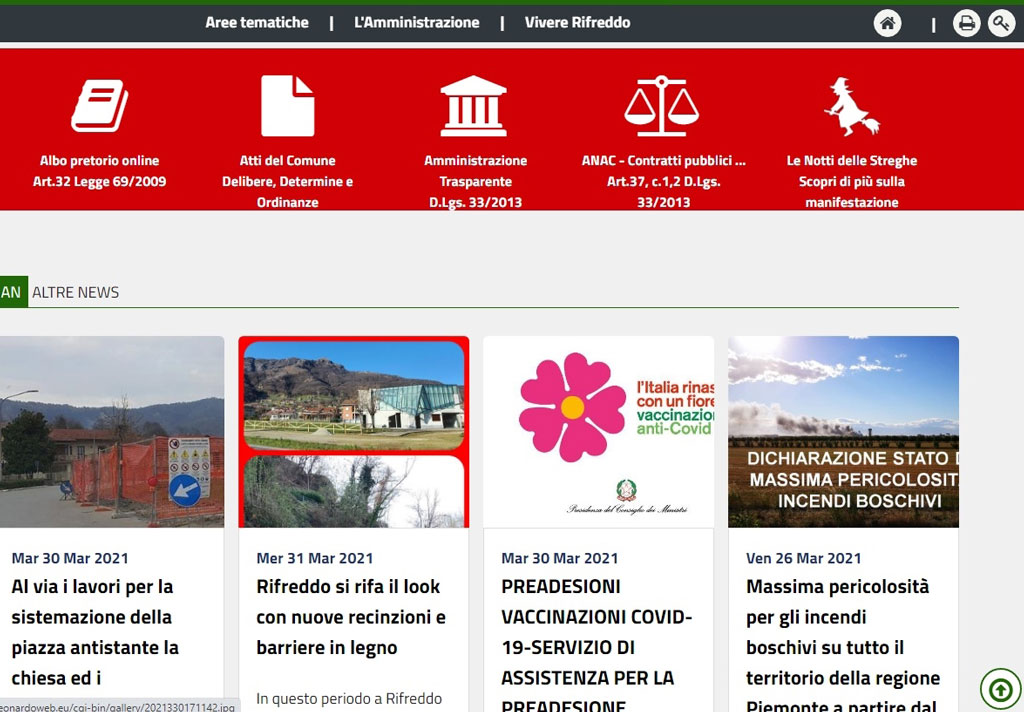Click the Albo pretorio book icon
Image resolution: width=1024 pixels, height=712 pixels.
pos(99,106)
